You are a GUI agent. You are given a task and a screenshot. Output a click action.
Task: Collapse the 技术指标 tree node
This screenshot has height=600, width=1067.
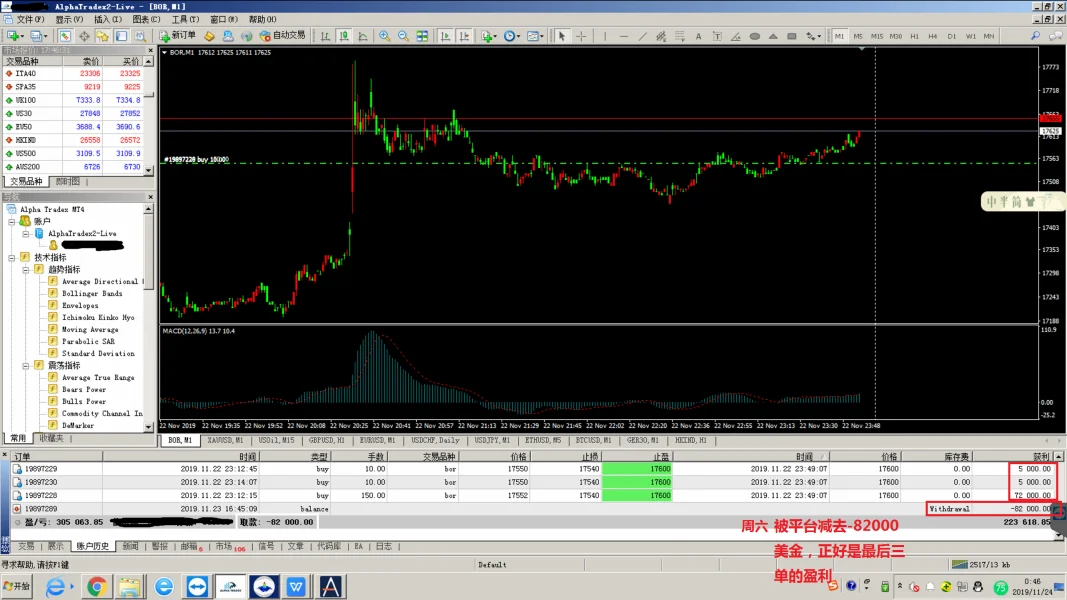tap(12, 257)
